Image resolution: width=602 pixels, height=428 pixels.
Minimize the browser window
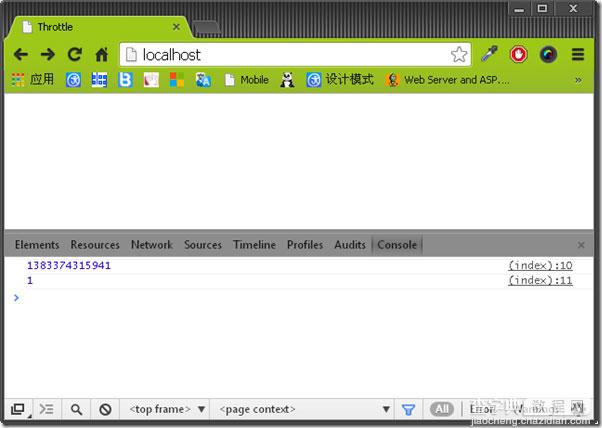519,9
